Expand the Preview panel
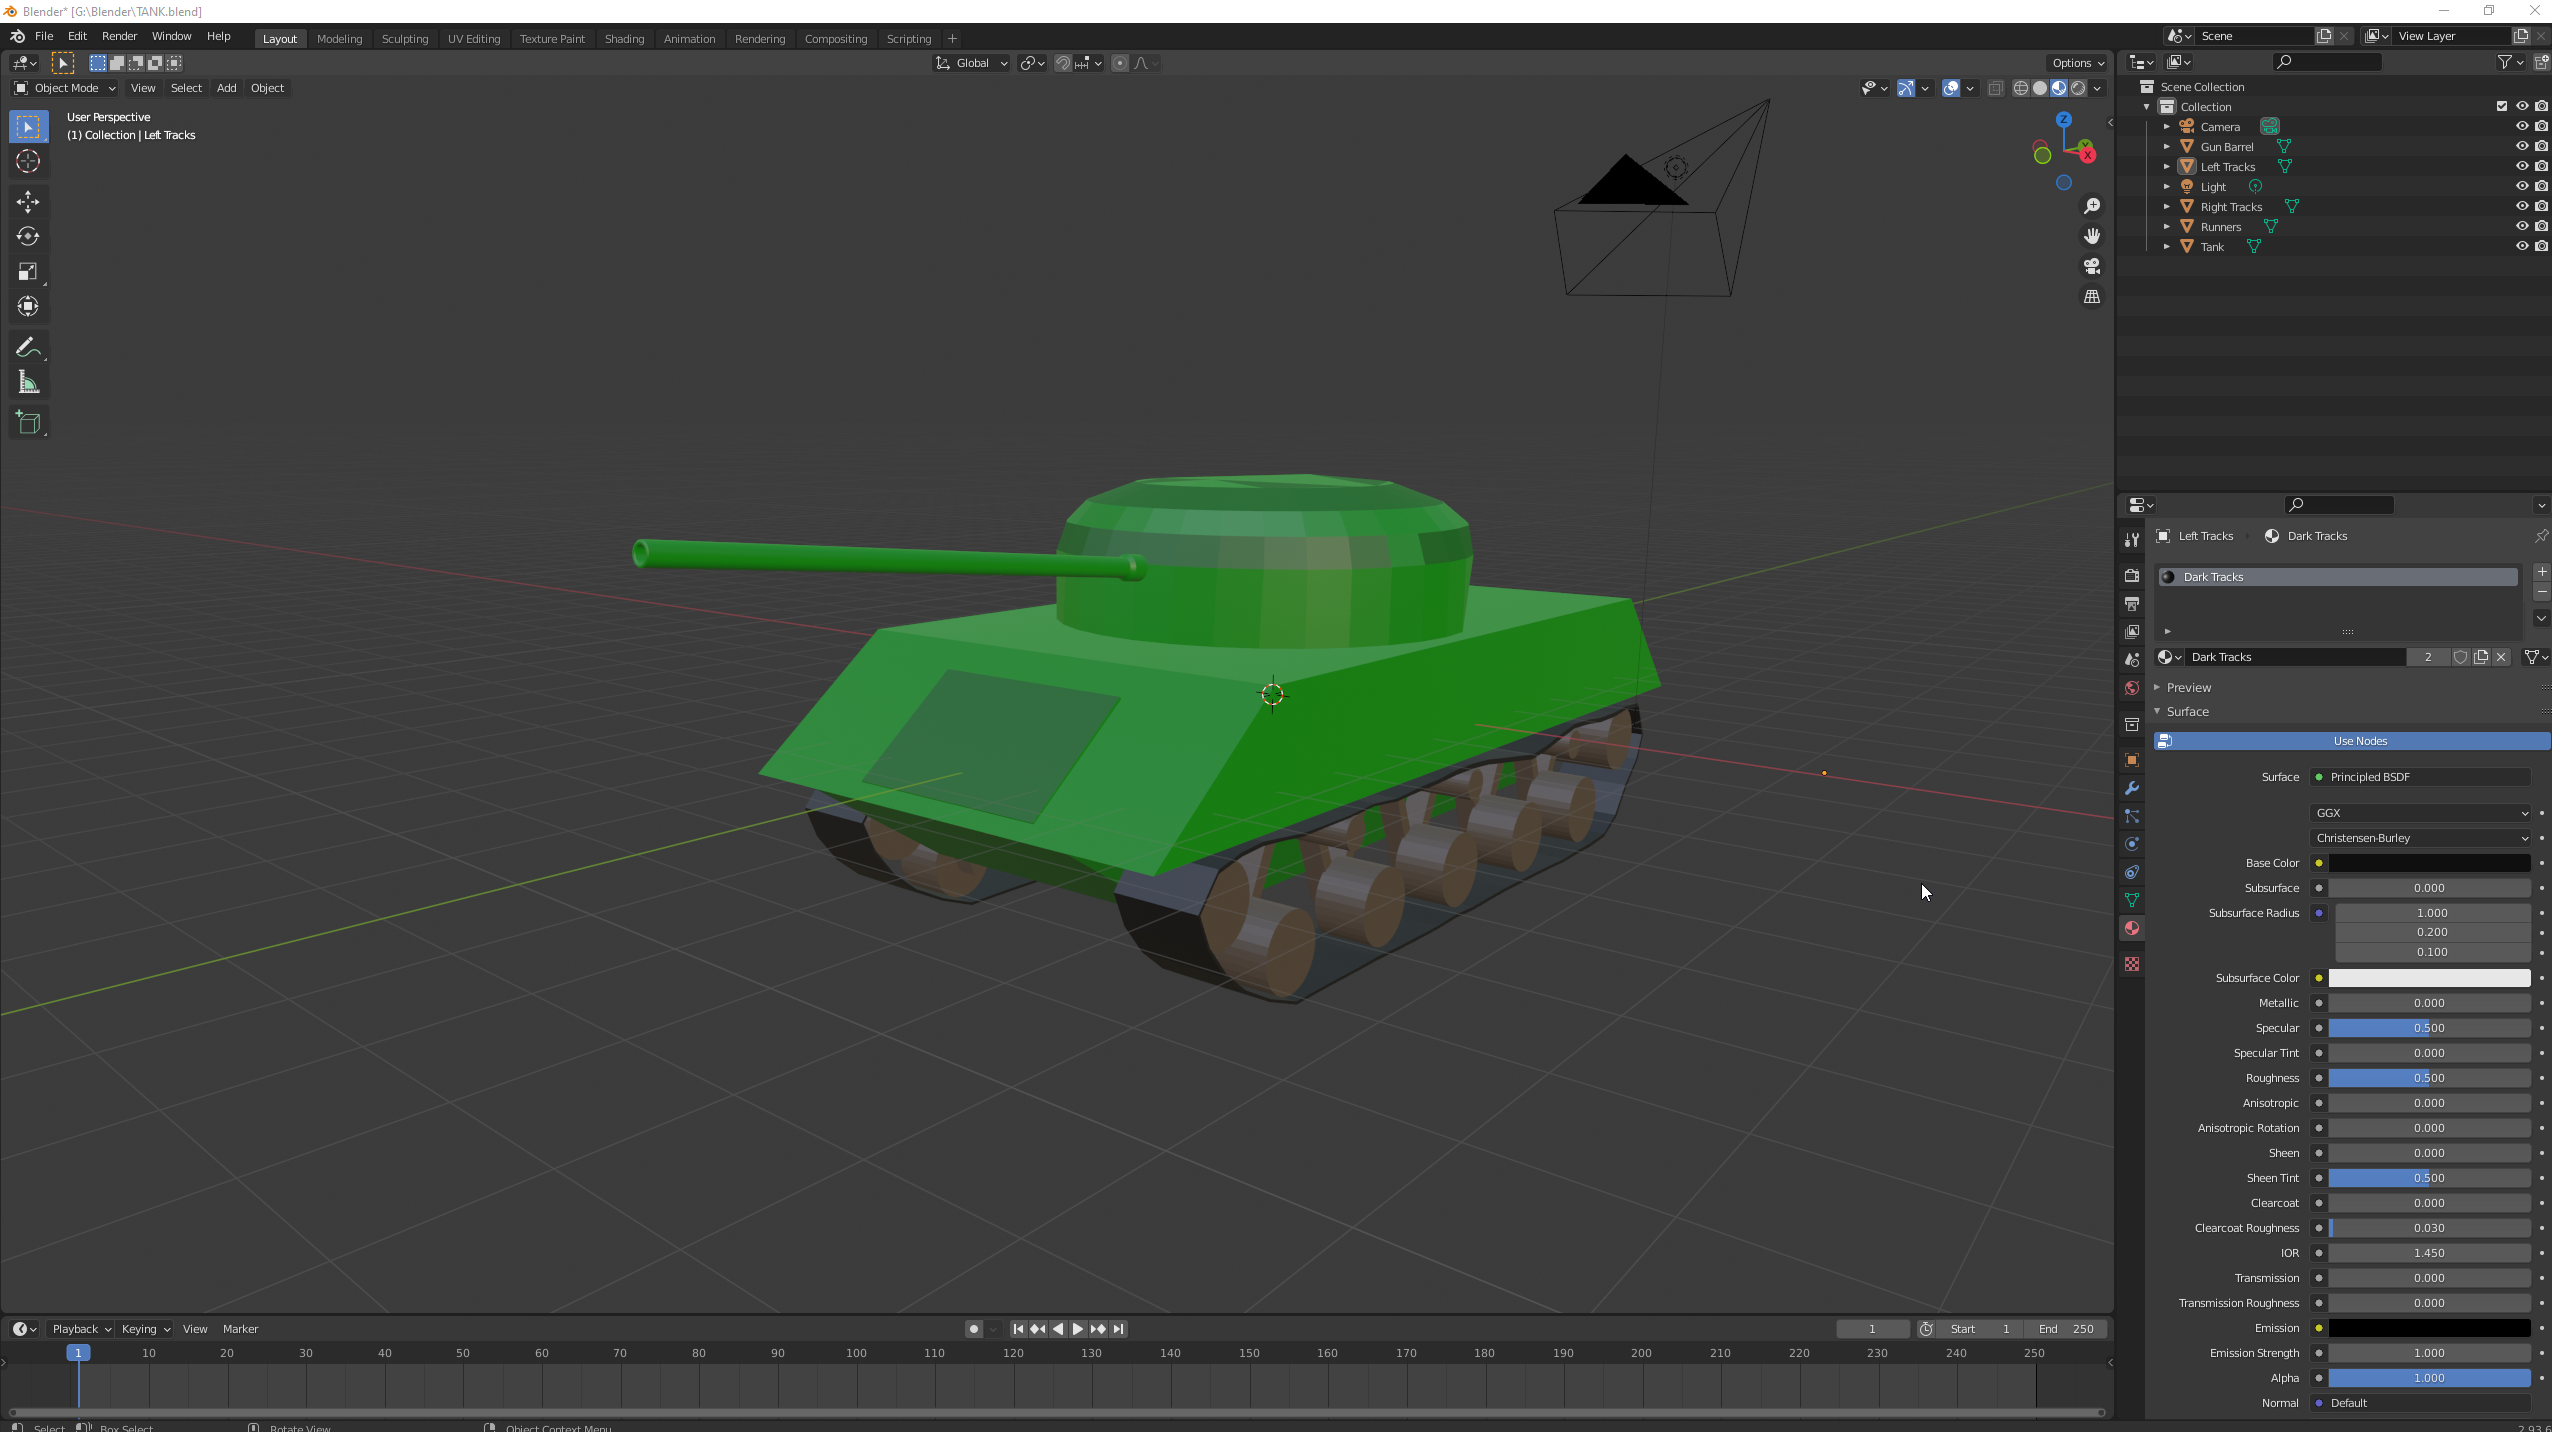Viewport: 2552px width, 1432px height. coord(2188,688)
